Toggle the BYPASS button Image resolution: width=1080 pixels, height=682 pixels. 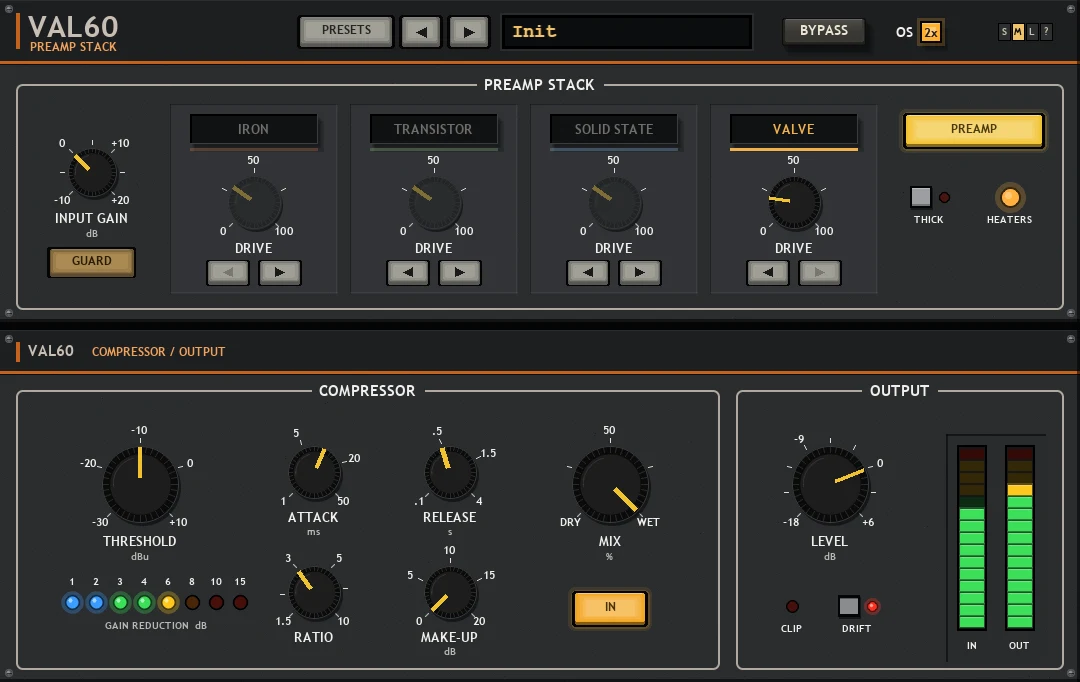[x=824, y=31]
